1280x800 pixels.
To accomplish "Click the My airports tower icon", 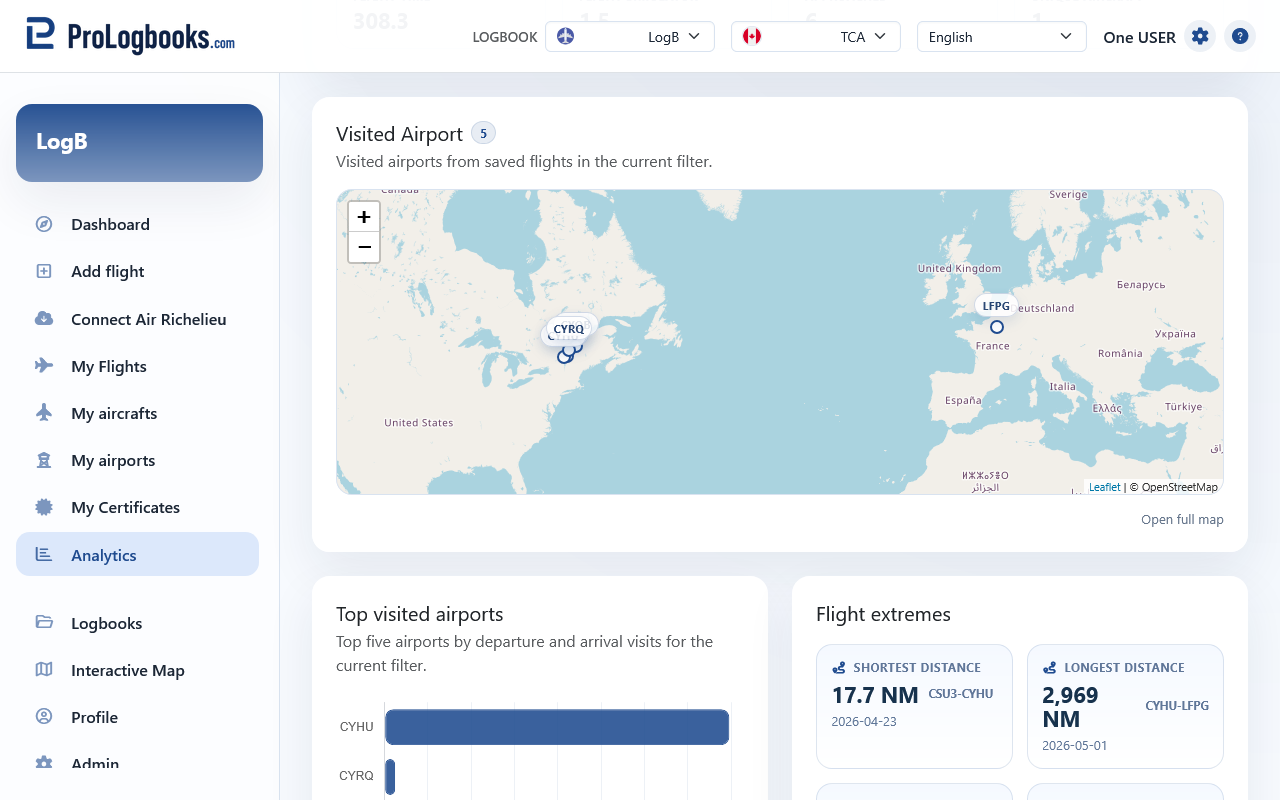I will [x=44, y=460].
